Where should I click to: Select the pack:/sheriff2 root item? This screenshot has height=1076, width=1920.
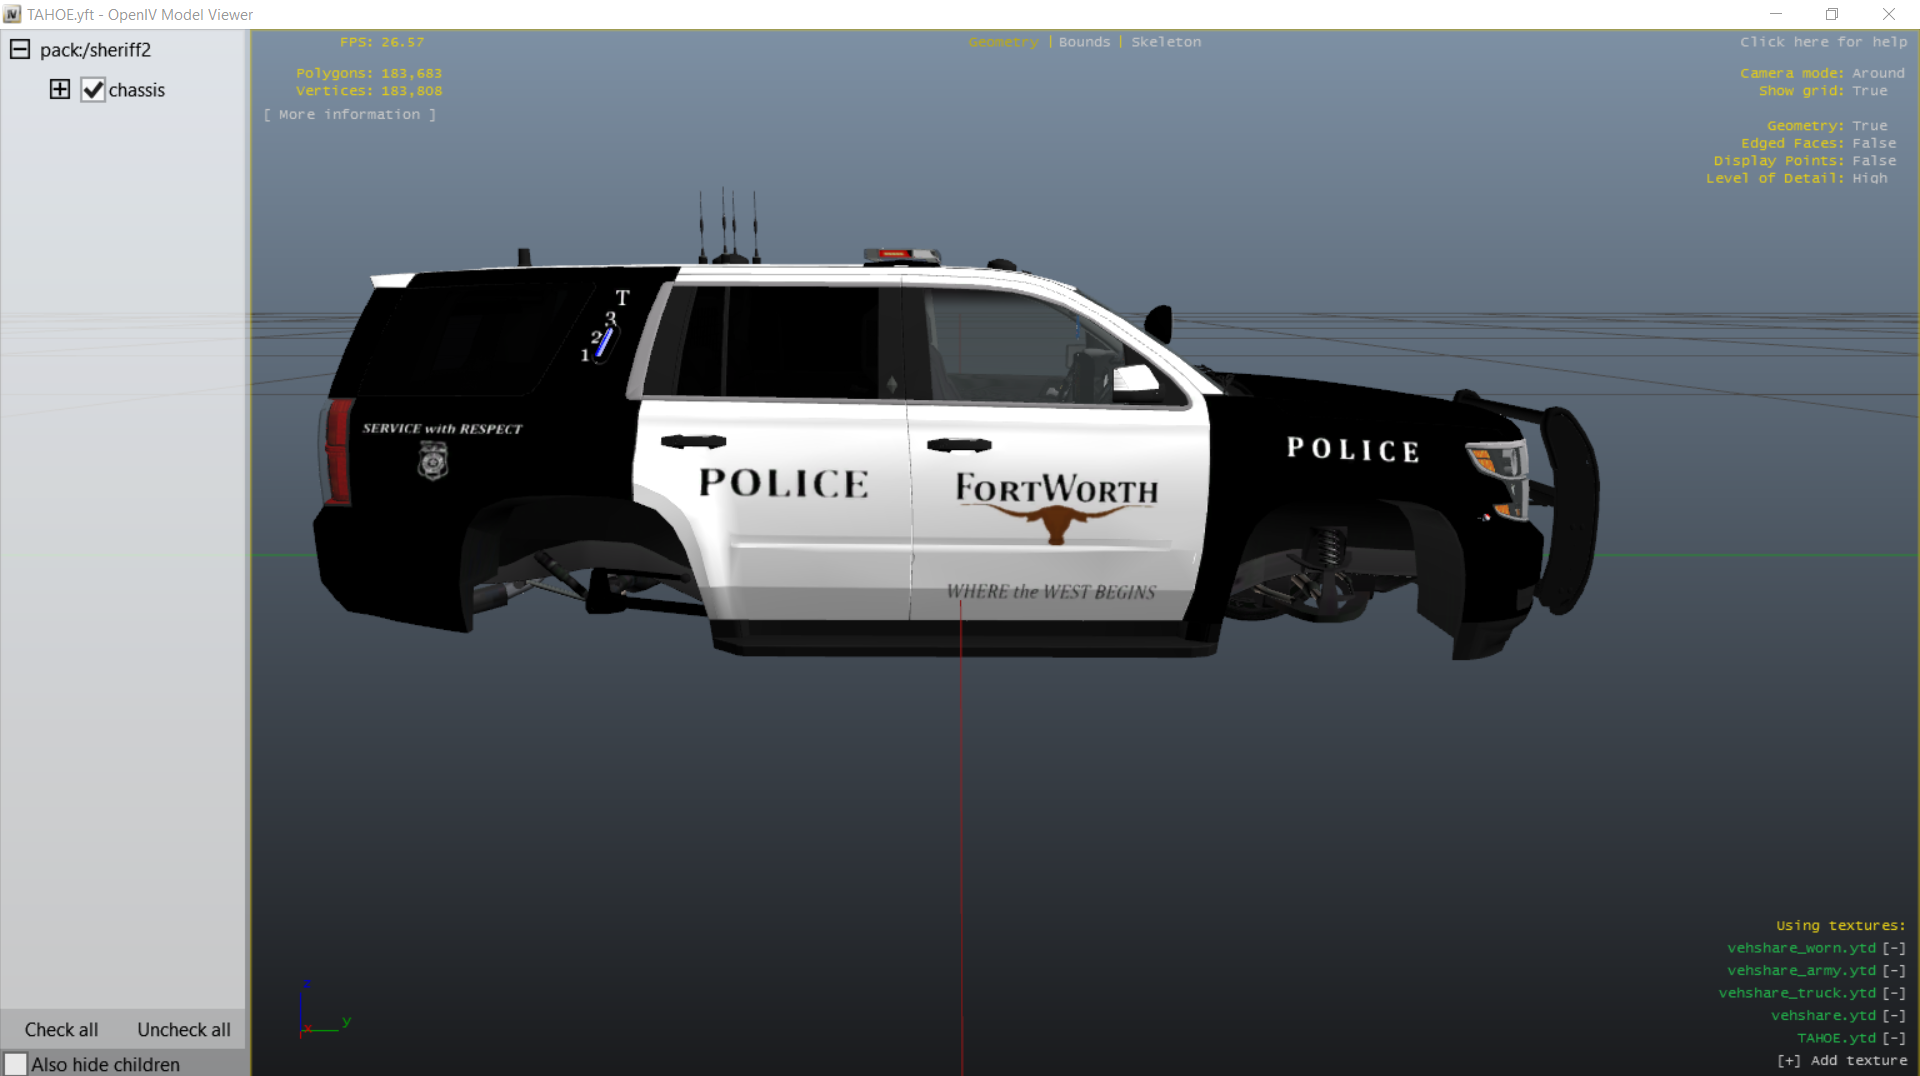(x=95, y=50)
